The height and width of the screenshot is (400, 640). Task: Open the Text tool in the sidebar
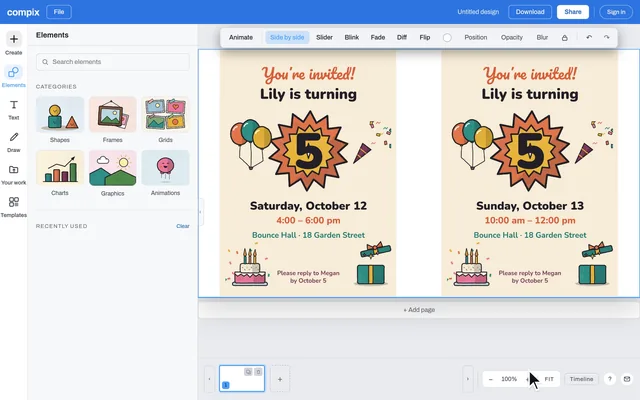13,109
